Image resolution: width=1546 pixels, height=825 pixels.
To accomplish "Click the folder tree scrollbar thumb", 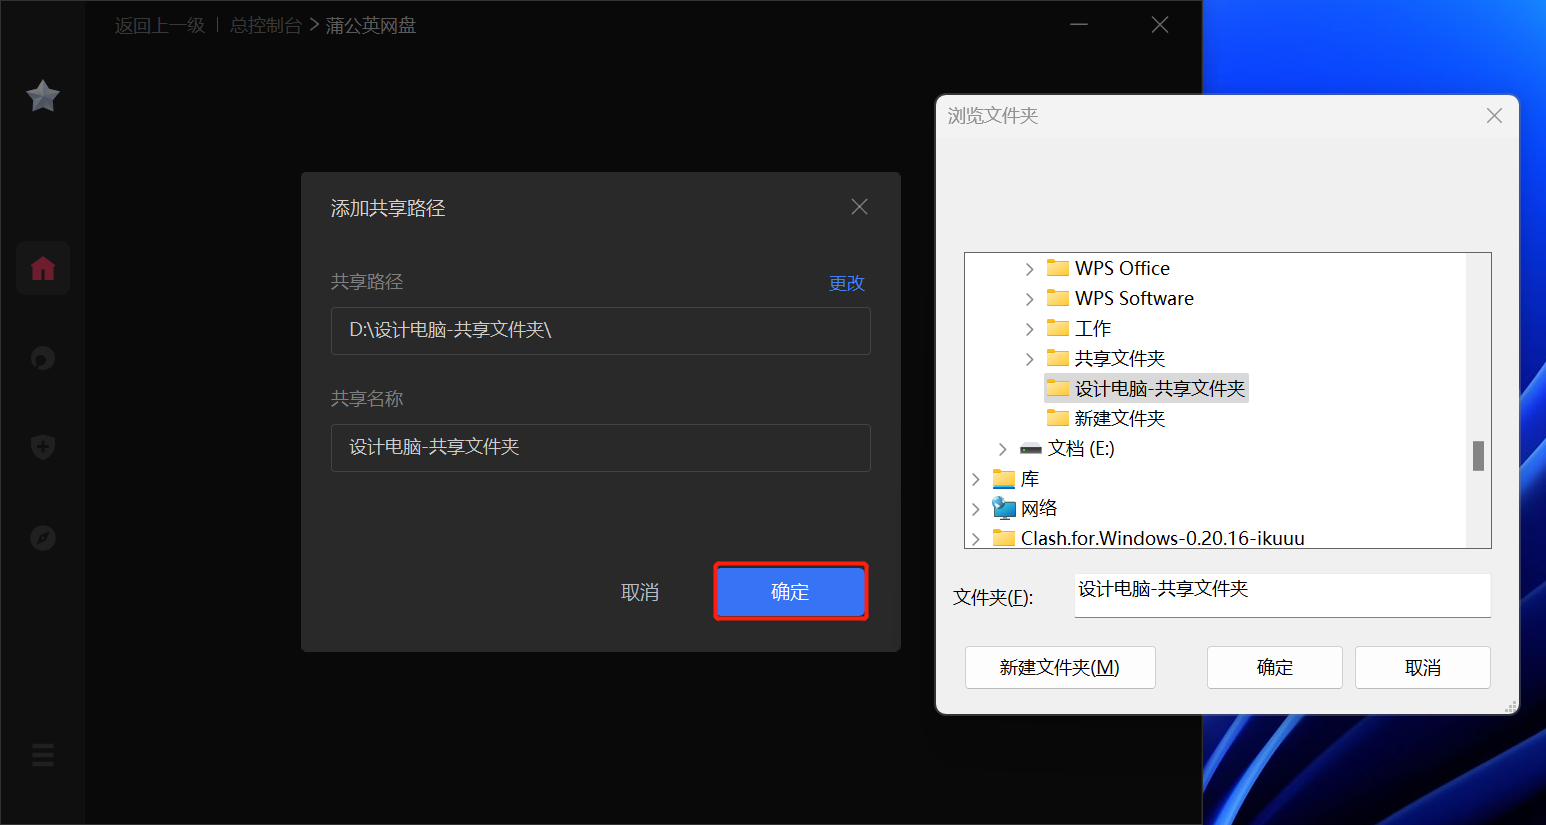I will point(1478,456).
